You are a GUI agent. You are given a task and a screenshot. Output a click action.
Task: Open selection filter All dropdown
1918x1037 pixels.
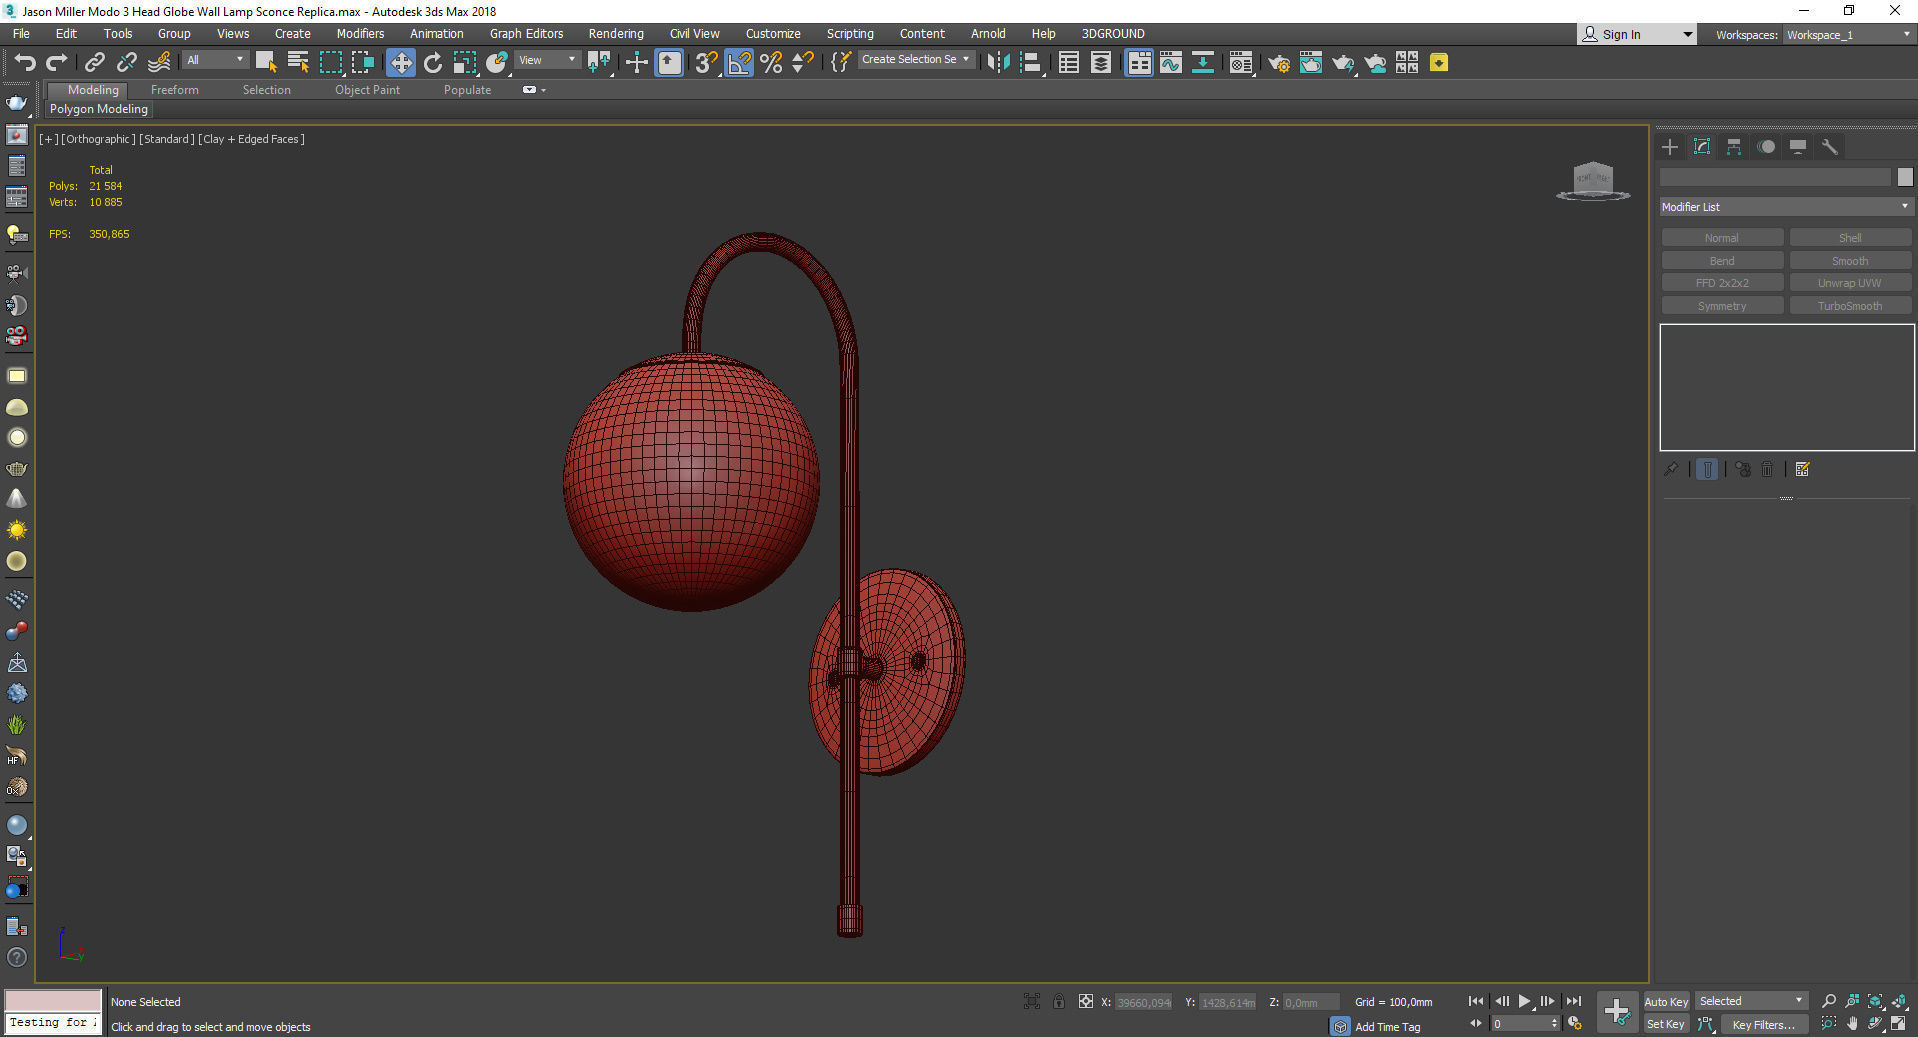point(215,60)
